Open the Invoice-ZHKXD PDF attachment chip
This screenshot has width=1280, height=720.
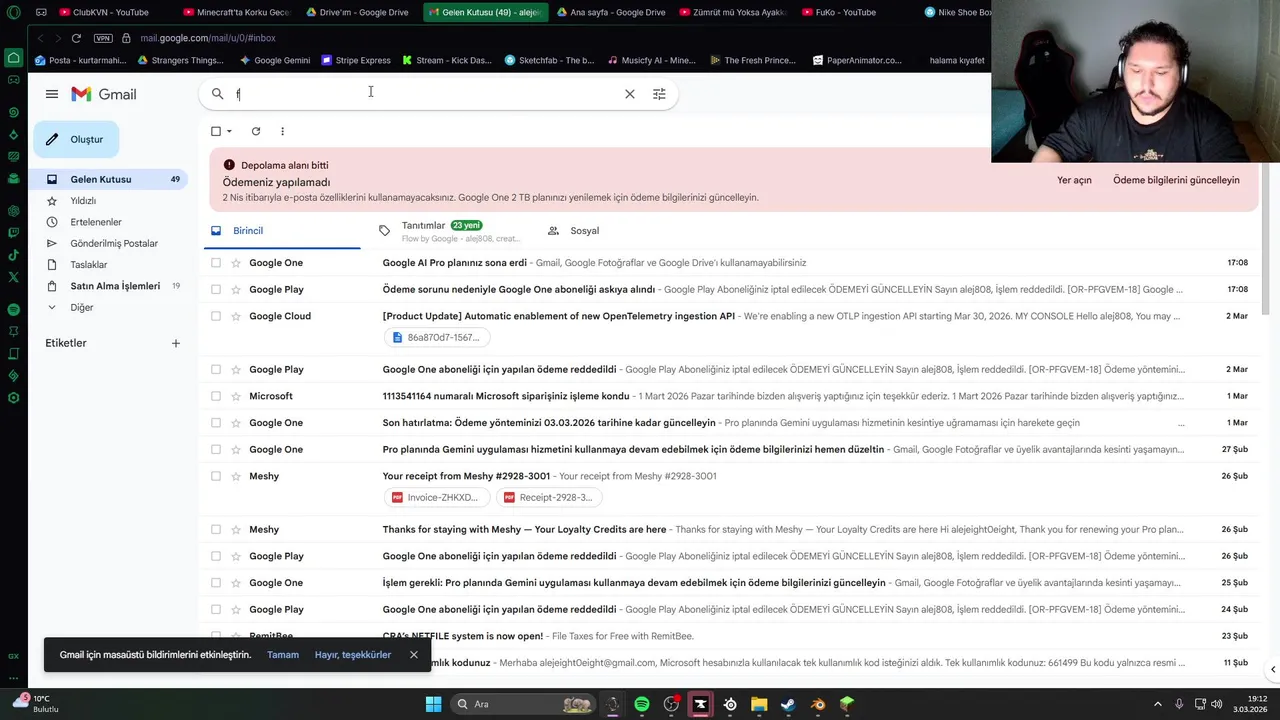(435, 497)
